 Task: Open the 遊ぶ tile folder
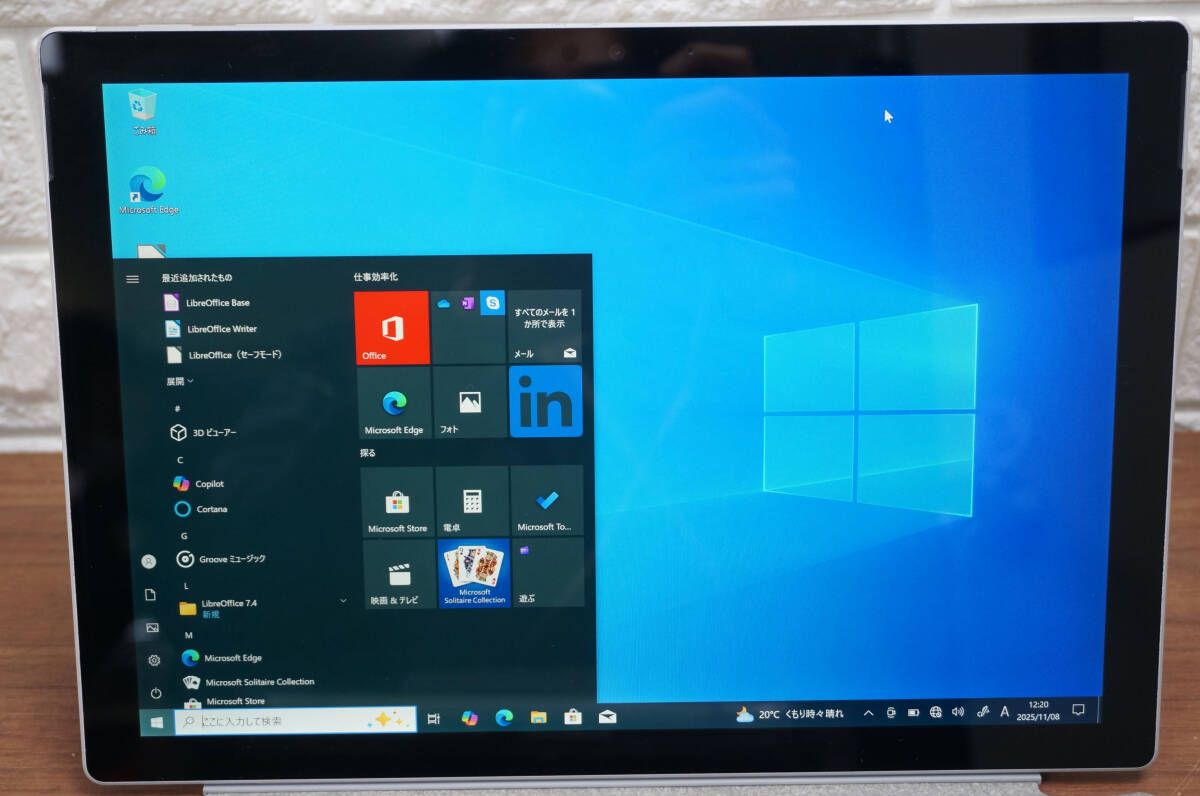[548, 572]
